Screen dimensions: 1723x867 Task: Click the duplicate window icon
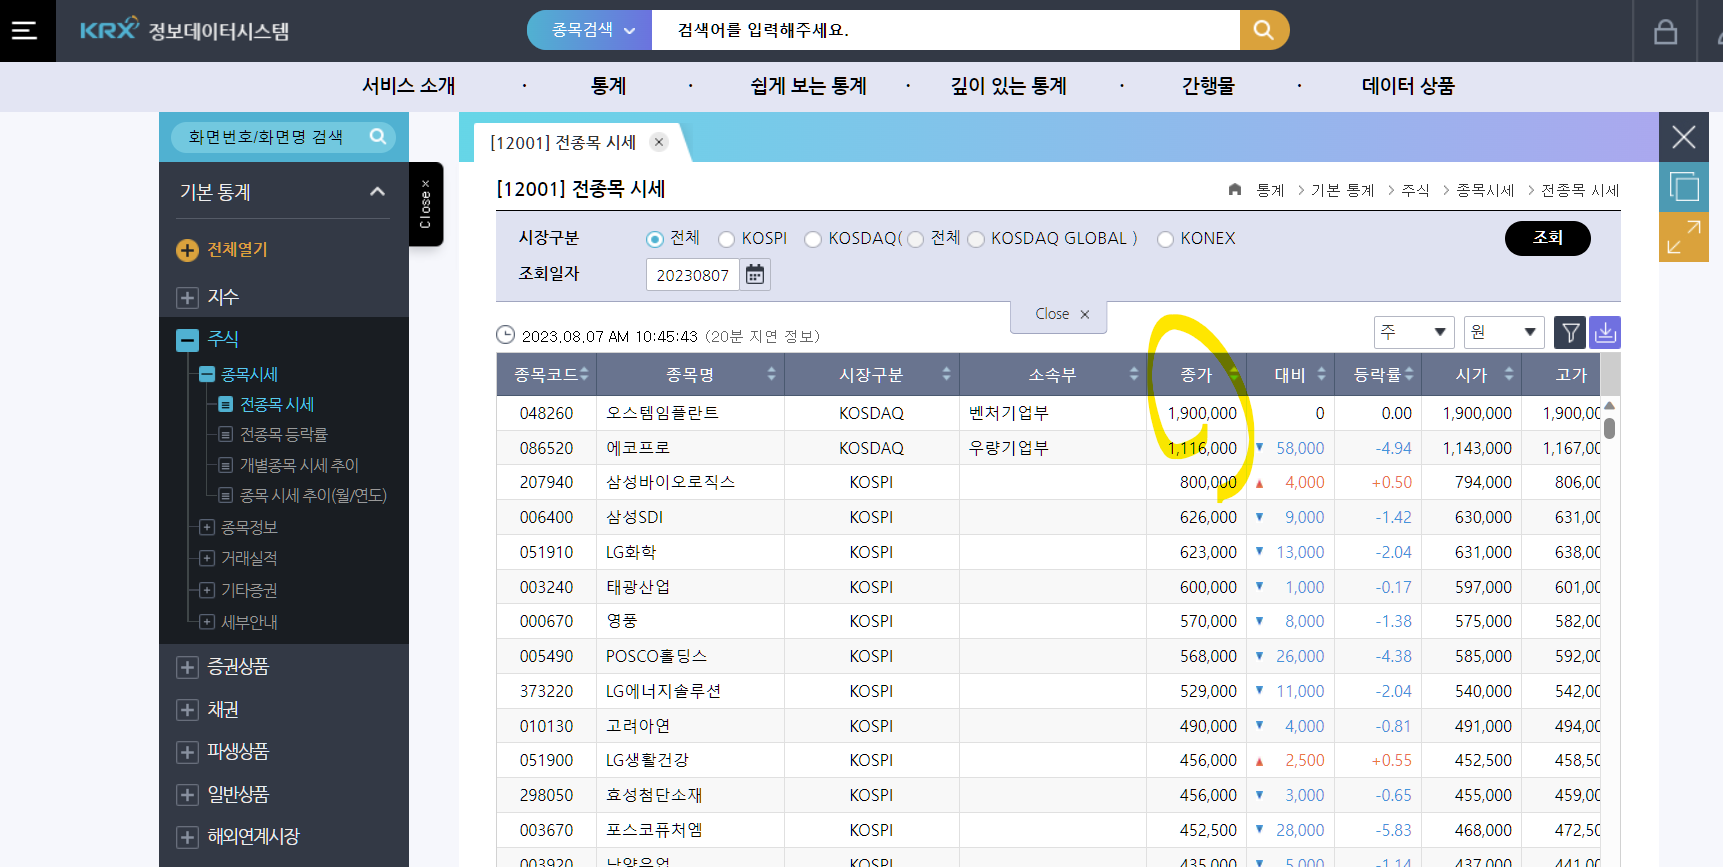[1684, 187]
